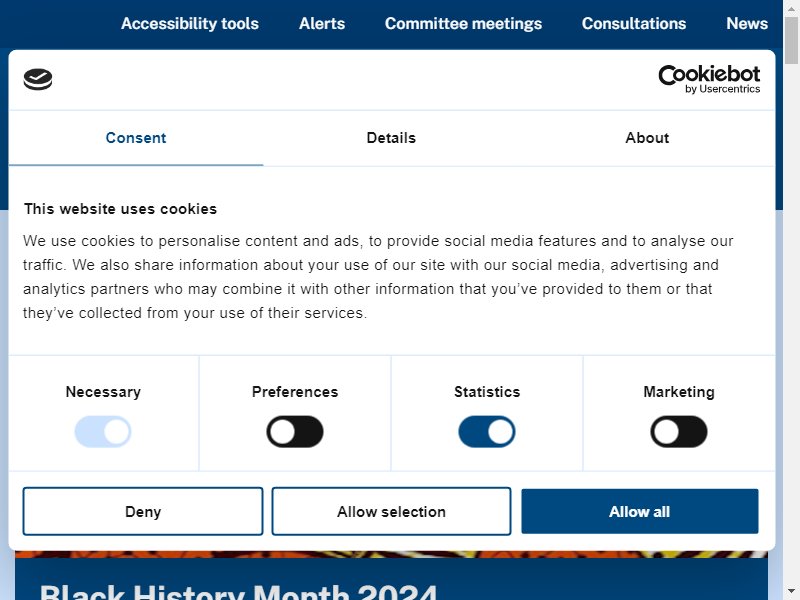Enable the Marketing cookies switch
Screen dimensions: 800x600
[679, 432]
